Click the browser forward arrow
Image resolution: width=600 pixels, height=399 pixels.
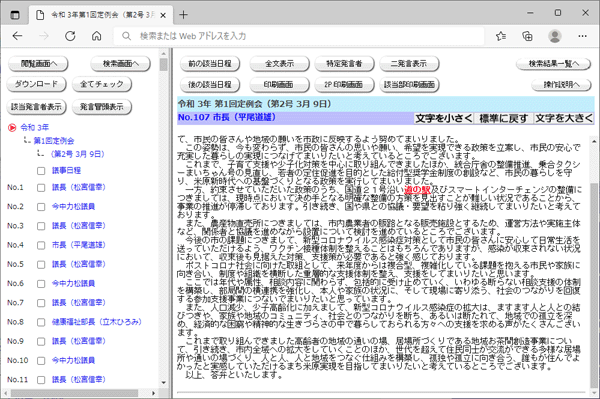coord(44,36)
